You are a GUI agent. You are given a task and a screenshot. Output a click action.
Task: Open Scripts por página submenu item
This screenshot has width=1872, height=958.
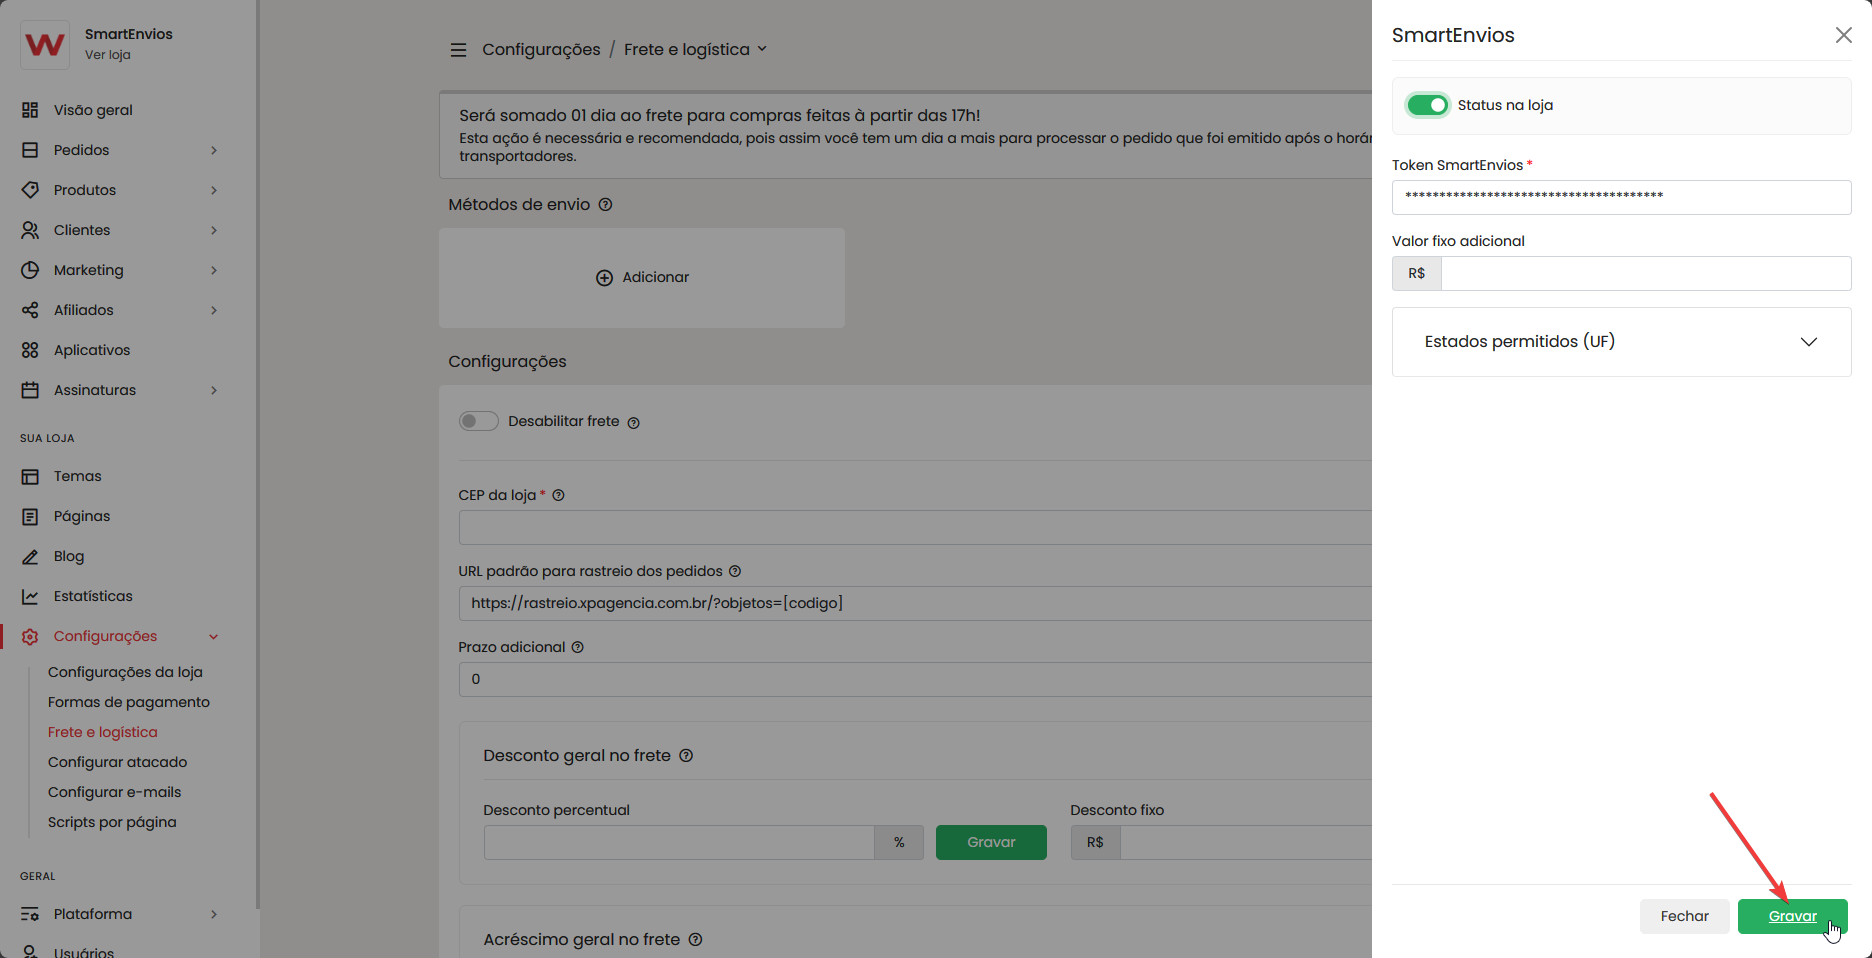point(112,822)
